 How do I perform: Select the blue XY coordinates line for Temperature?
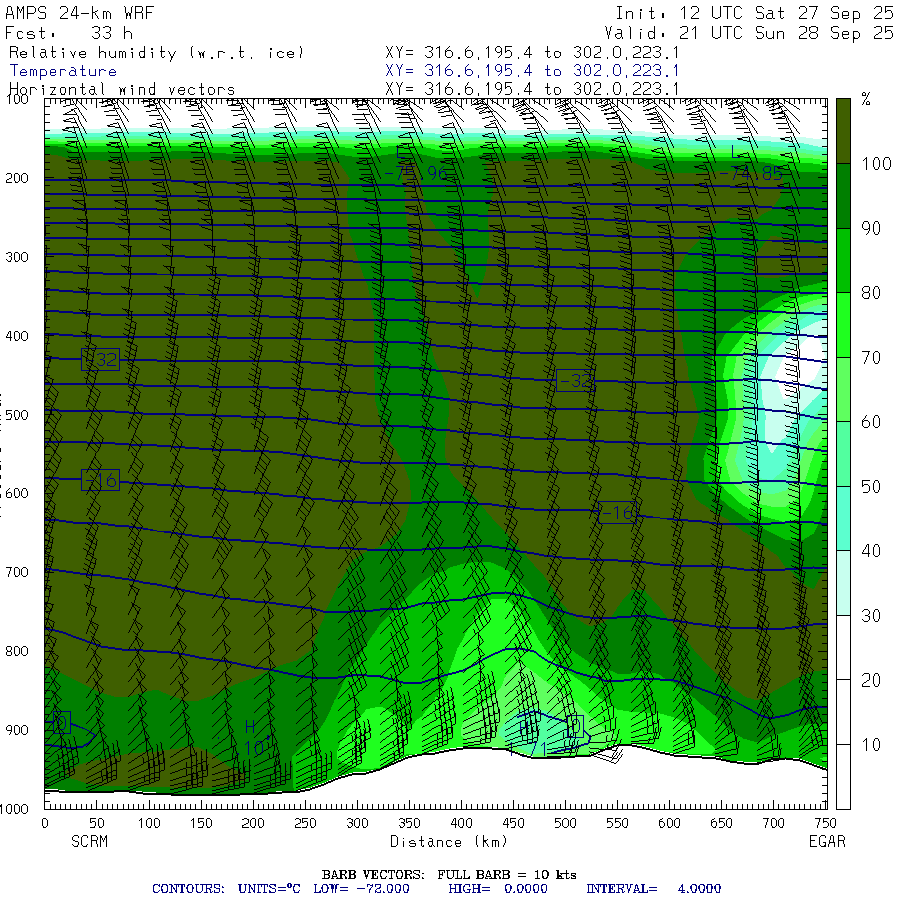click(x=532, y=71)
